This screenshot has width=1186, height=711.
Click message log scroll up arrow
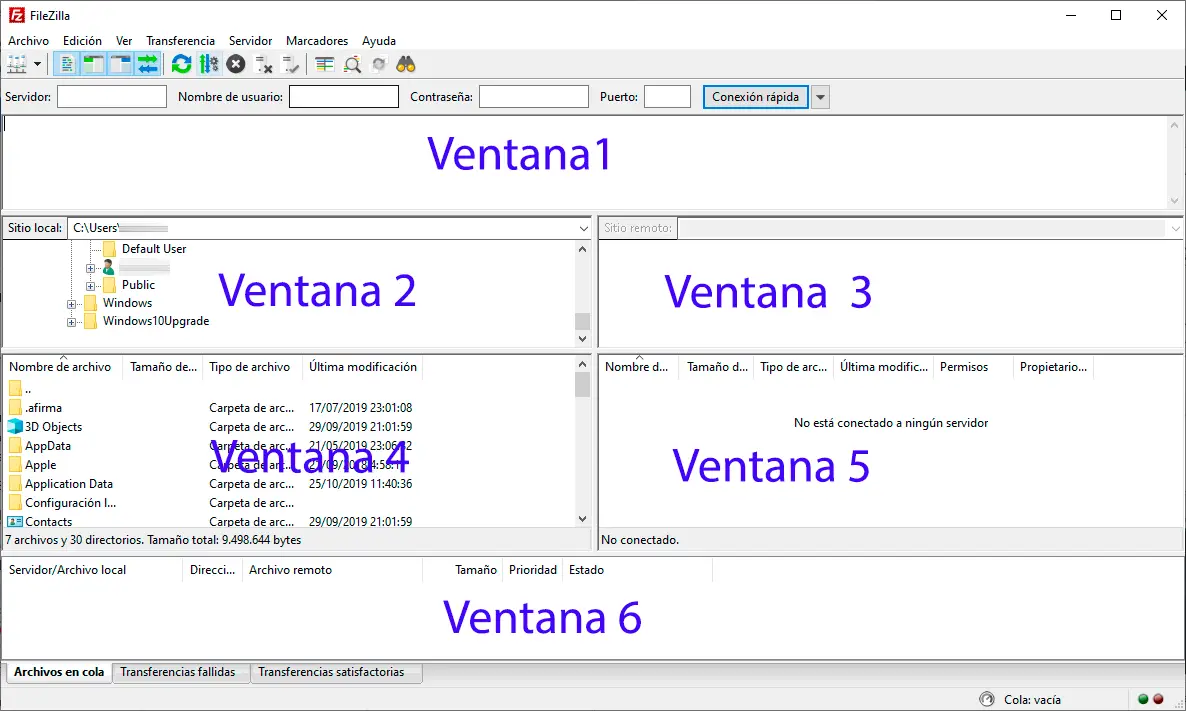[1175, 126]
